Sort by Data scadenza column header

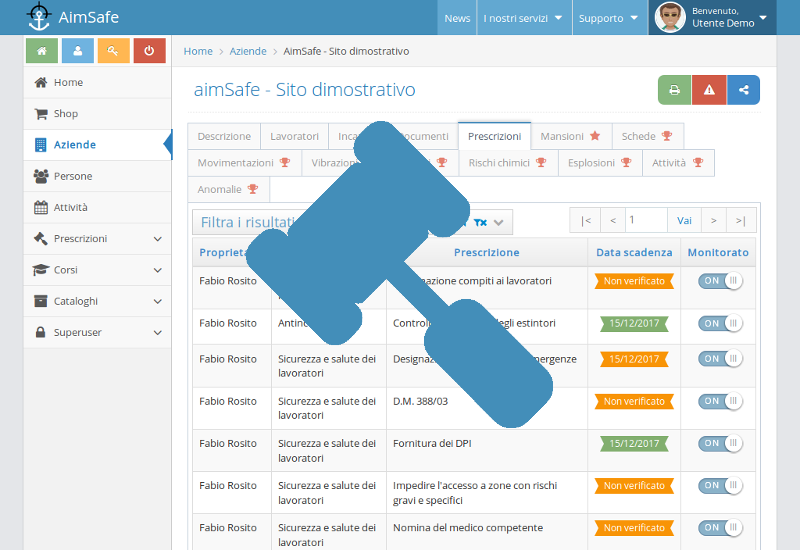tap(634, 252)
